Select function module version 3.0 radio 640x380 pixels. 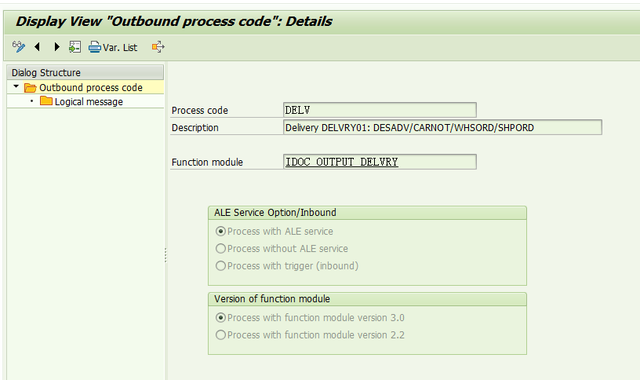click(220, 318)
